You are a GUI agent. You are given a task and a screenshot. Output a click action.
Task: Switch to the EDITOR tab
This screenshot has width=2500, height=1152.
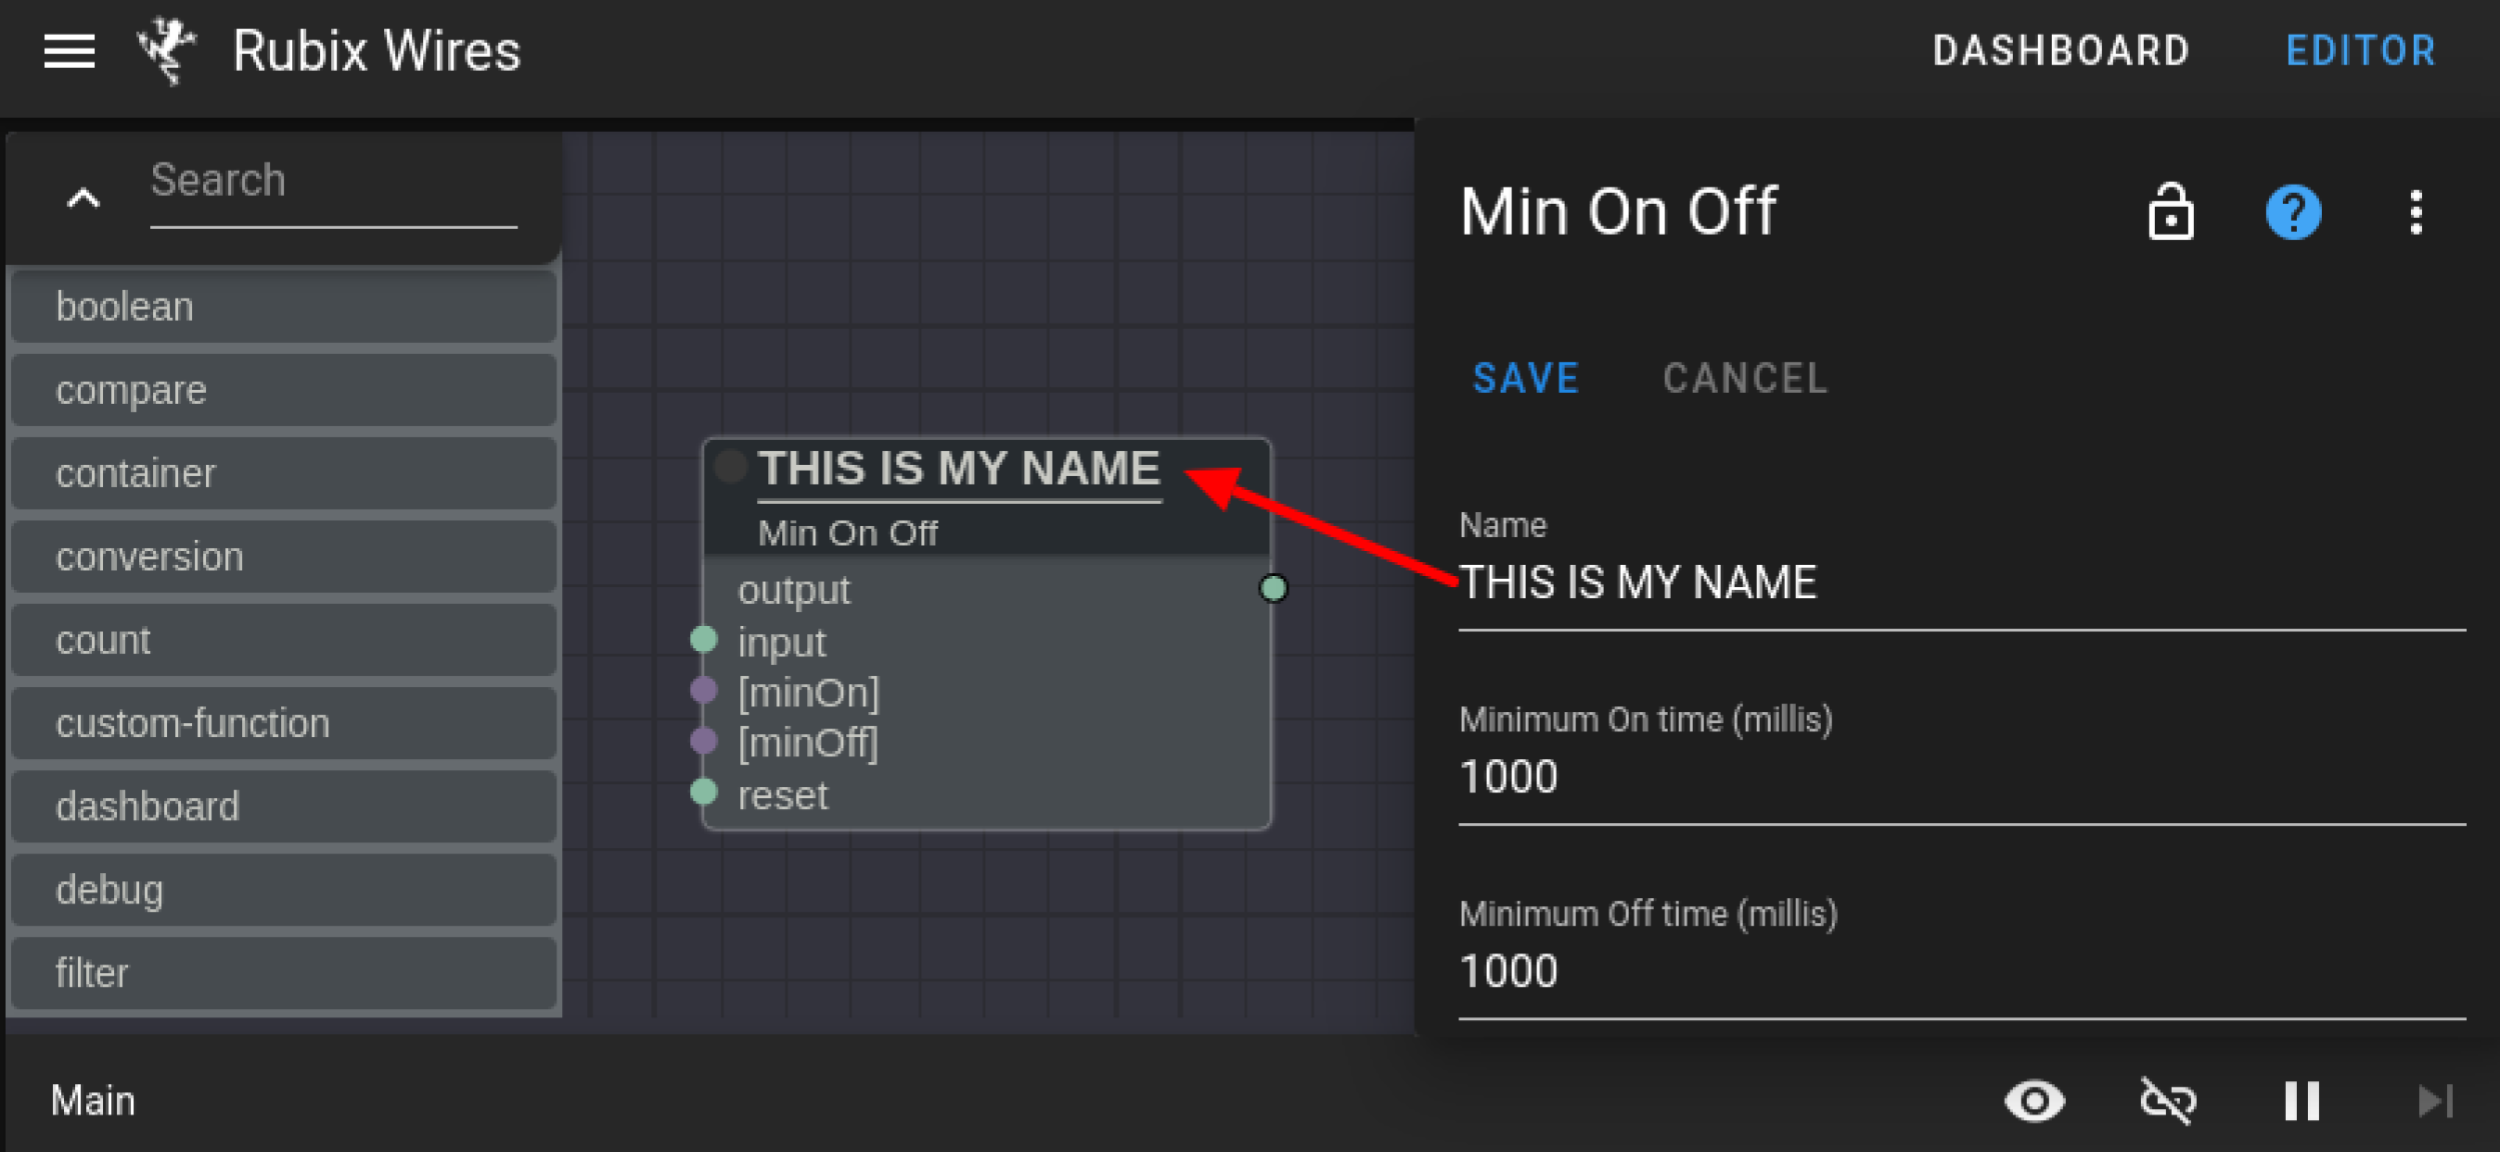coord(2361,51)
